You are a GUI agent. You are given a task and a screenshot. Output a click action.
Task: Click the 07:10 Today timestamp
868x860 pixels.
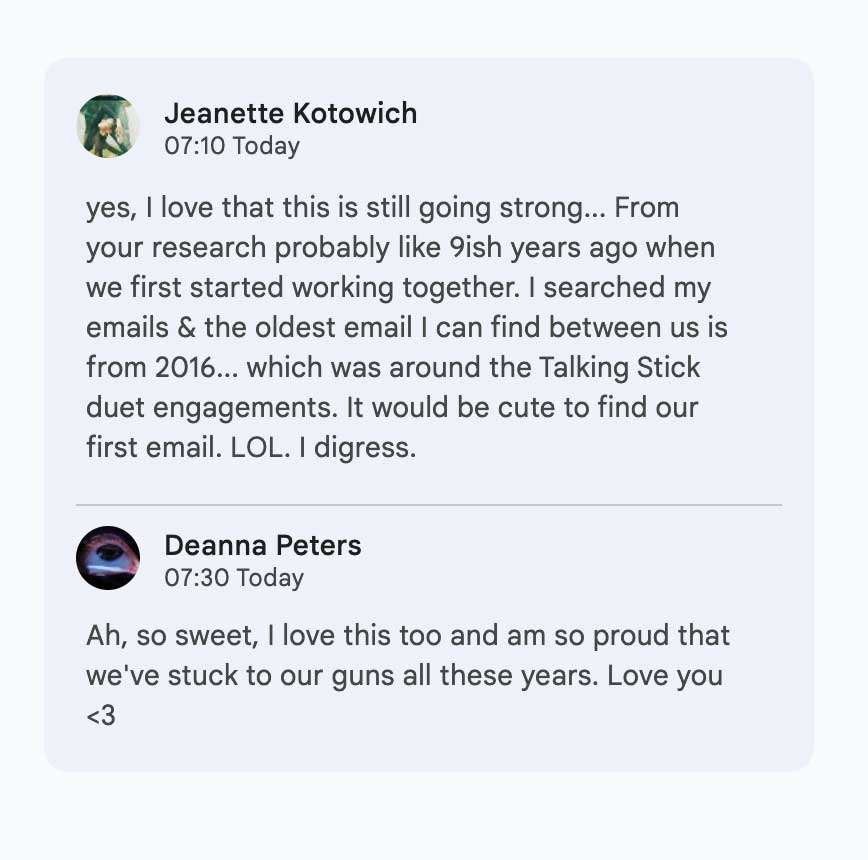(x=232, y=146)
